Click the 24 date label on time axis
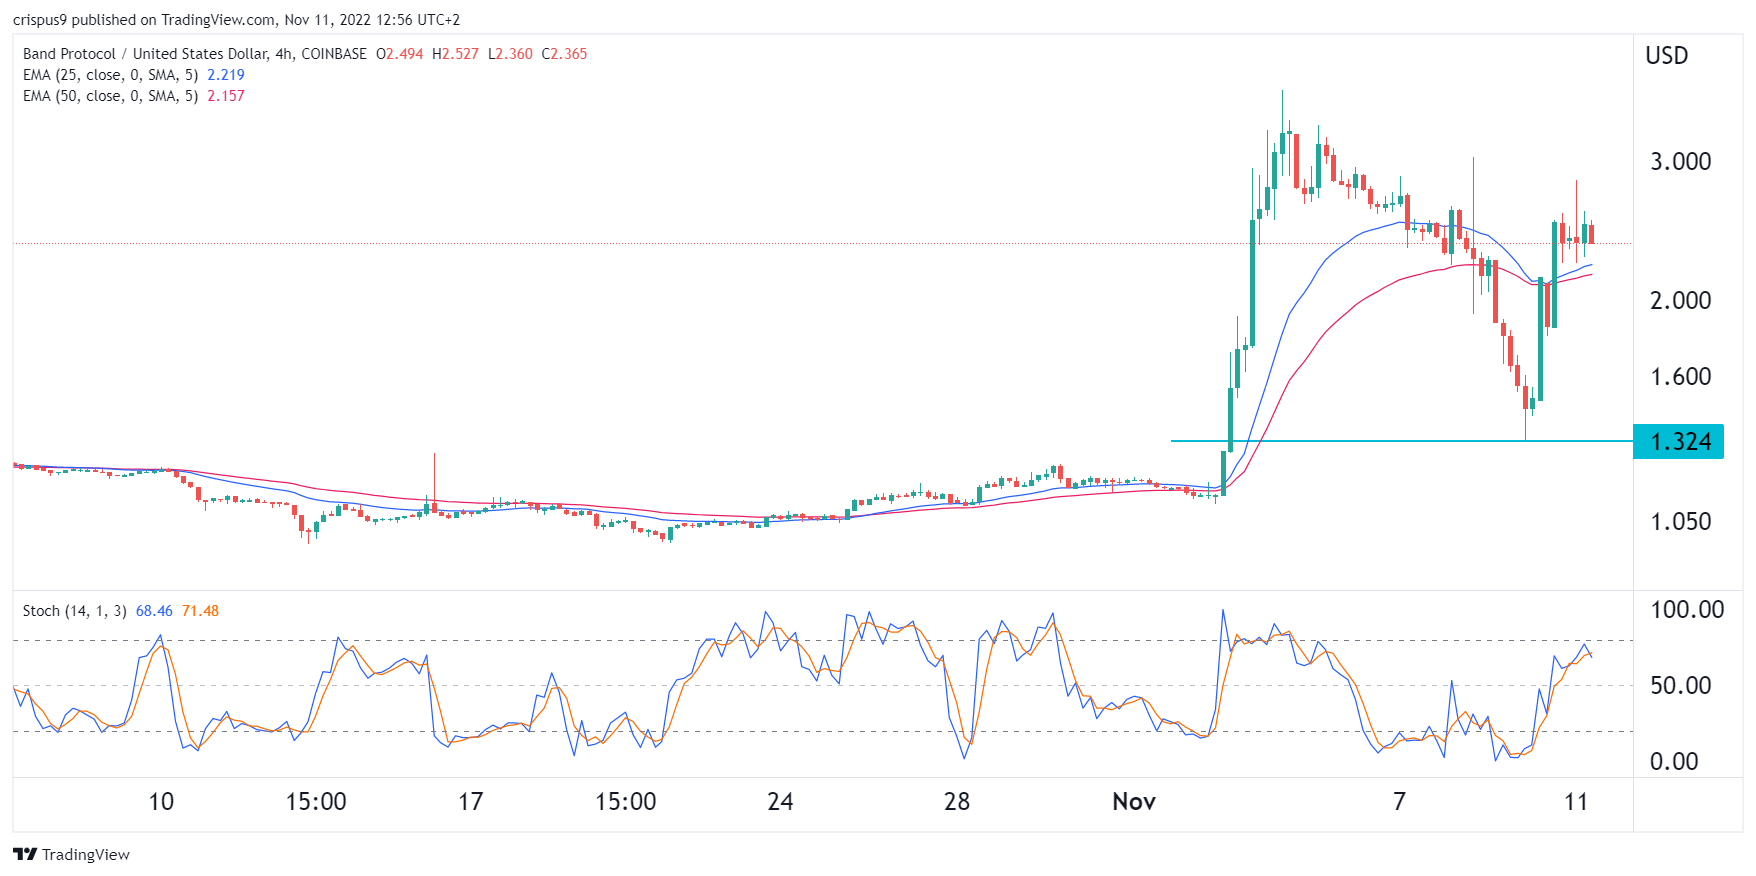The image size is (1756, 876). (780, 801)
